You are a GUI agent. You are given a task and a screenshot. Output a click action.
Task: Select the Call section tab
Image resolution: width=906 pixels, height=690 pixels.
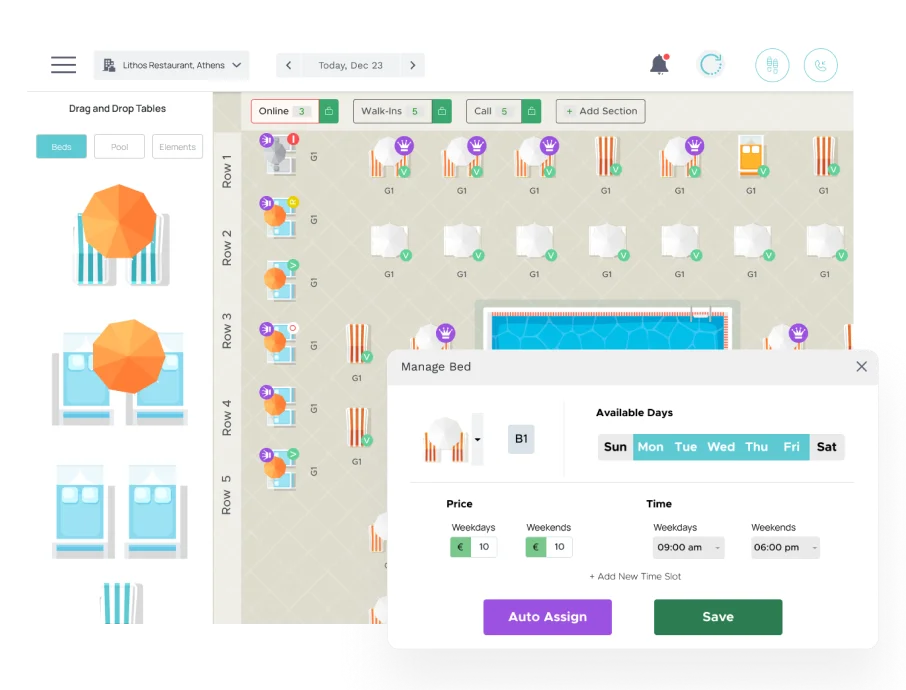coord(493,111)
